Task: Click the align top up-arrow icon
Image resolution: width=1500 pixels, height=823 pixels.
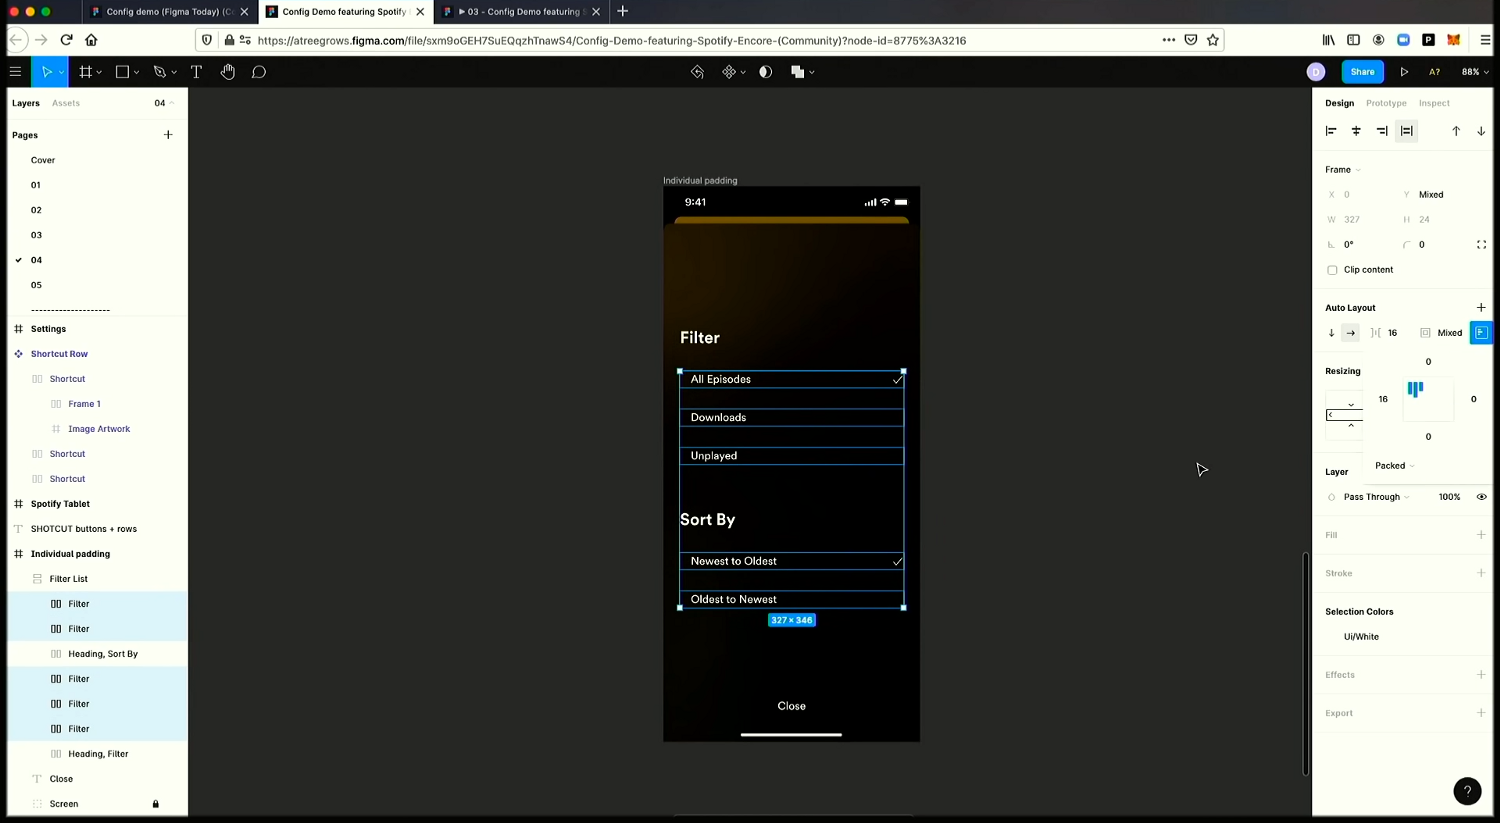Action: pyautogui.click(x=1456, y=131)
